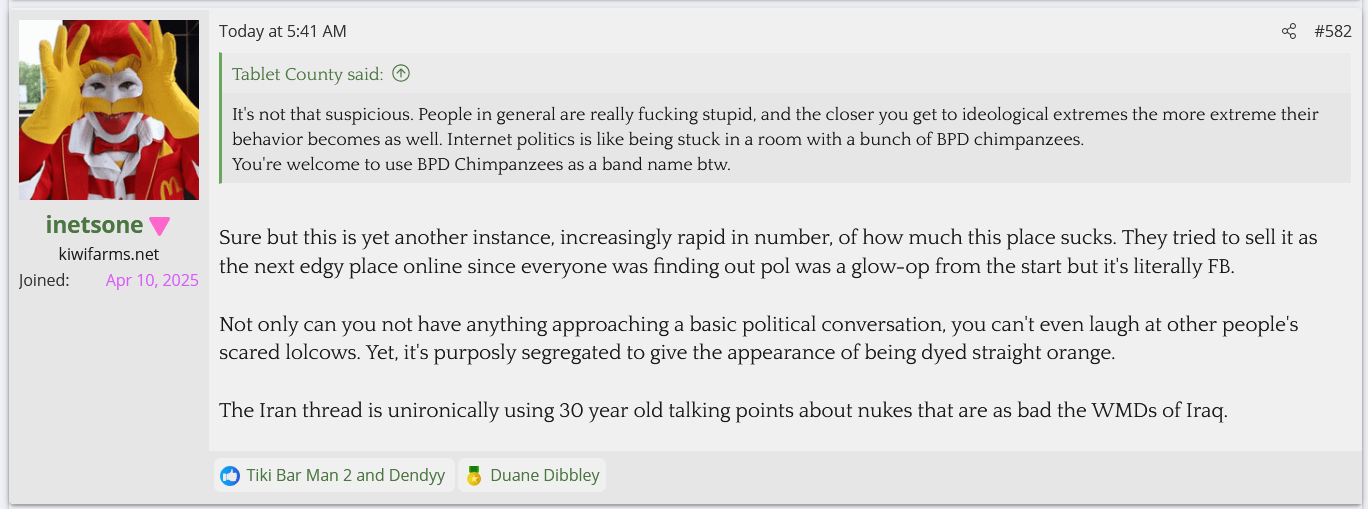This screenshot has width=1368, height=509.
Task: Click the kiwifarms.net user title text
Action: coord(109,254)
